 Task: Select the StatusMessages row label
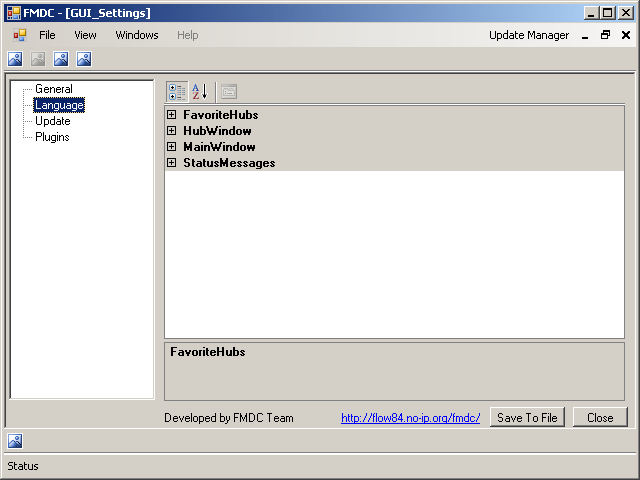pos(229,163)
